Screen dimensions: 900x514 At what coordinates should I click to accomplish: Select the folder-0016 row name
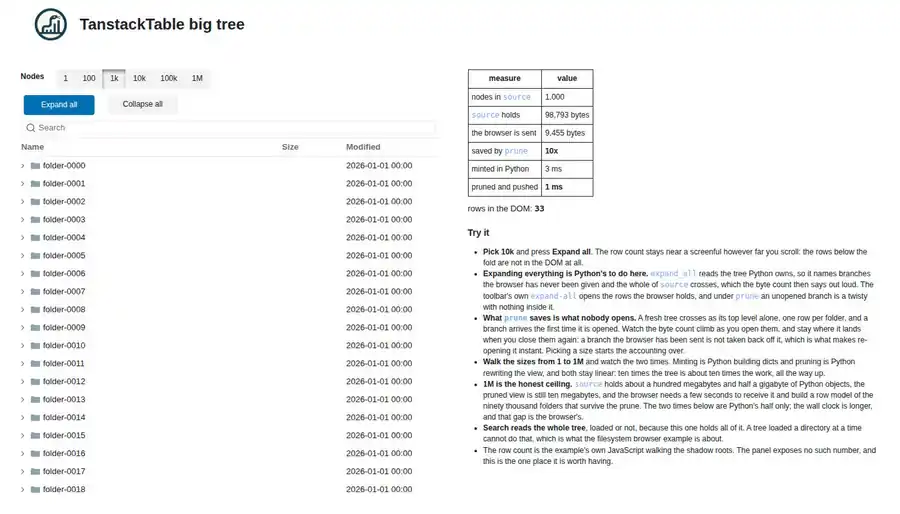pyautogui.click(x=64, y=453)
